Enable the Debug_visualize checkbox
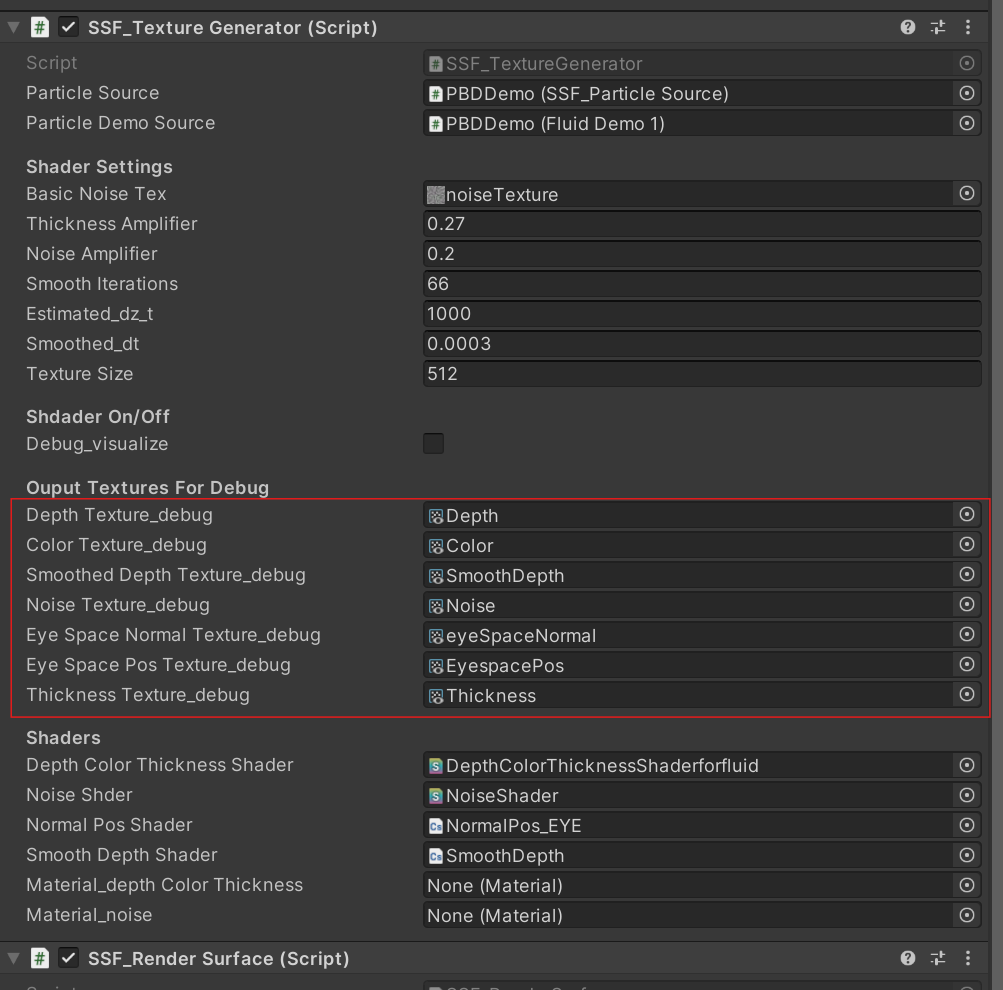The width and height of the screenshot is (1003, 990). (432, 443)
